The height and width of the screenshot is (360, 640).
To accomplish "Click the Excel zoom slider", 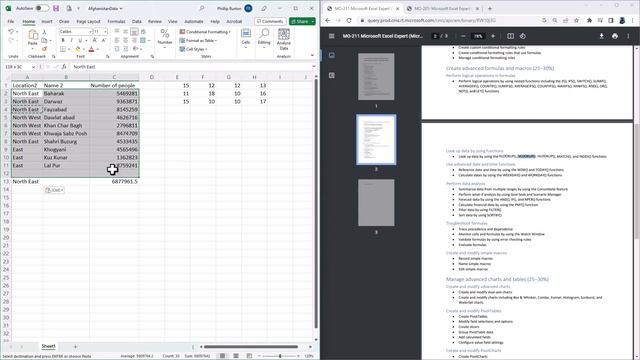I will click(x=280, y=356).
